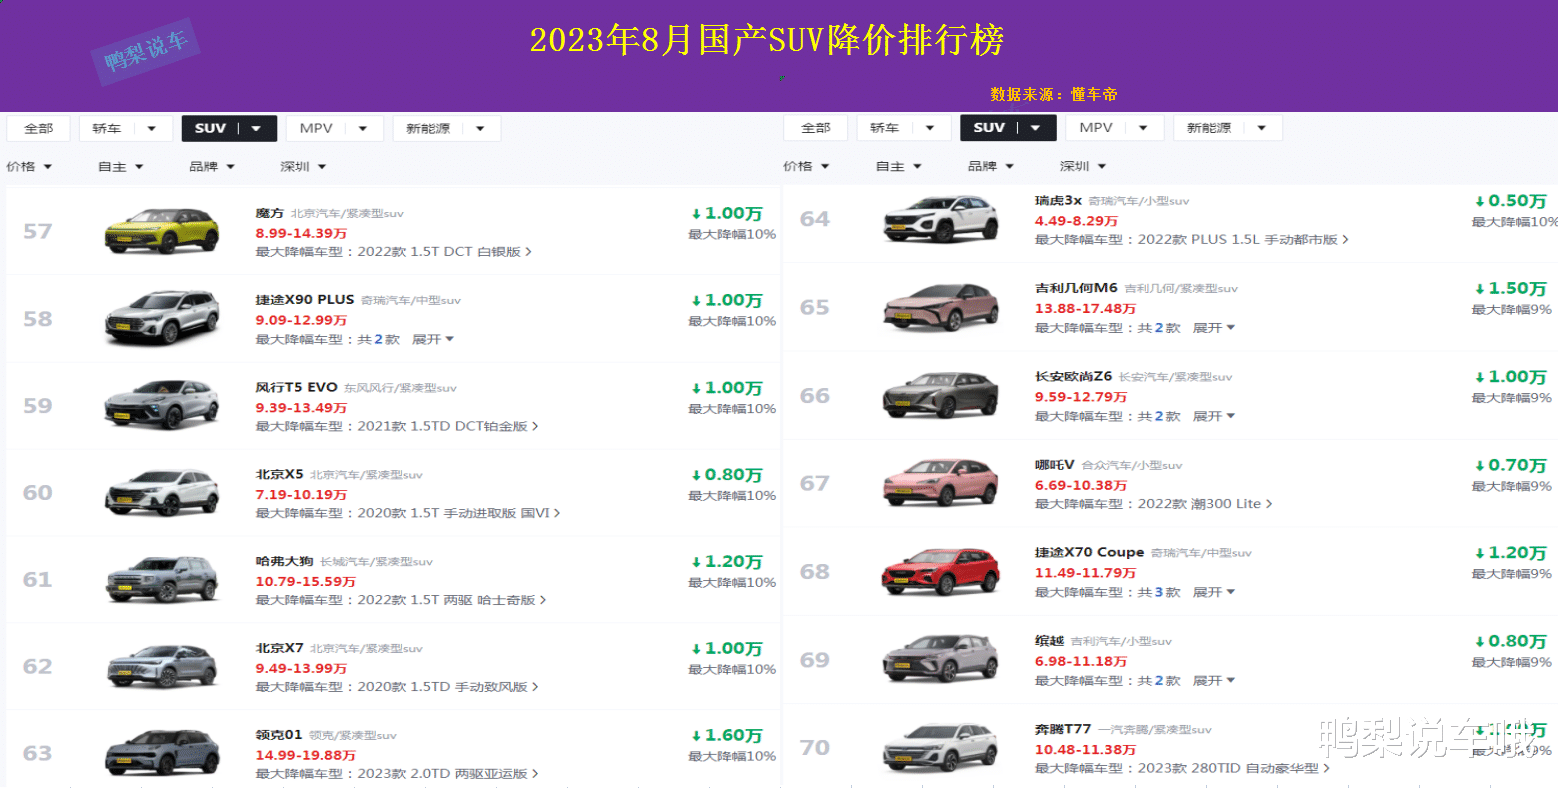The height and width of the screenshot is (788, 1558).
Task: Expand the 长安欧尚Z6 model list with 展开
Action: click(x=1214, y=416)
